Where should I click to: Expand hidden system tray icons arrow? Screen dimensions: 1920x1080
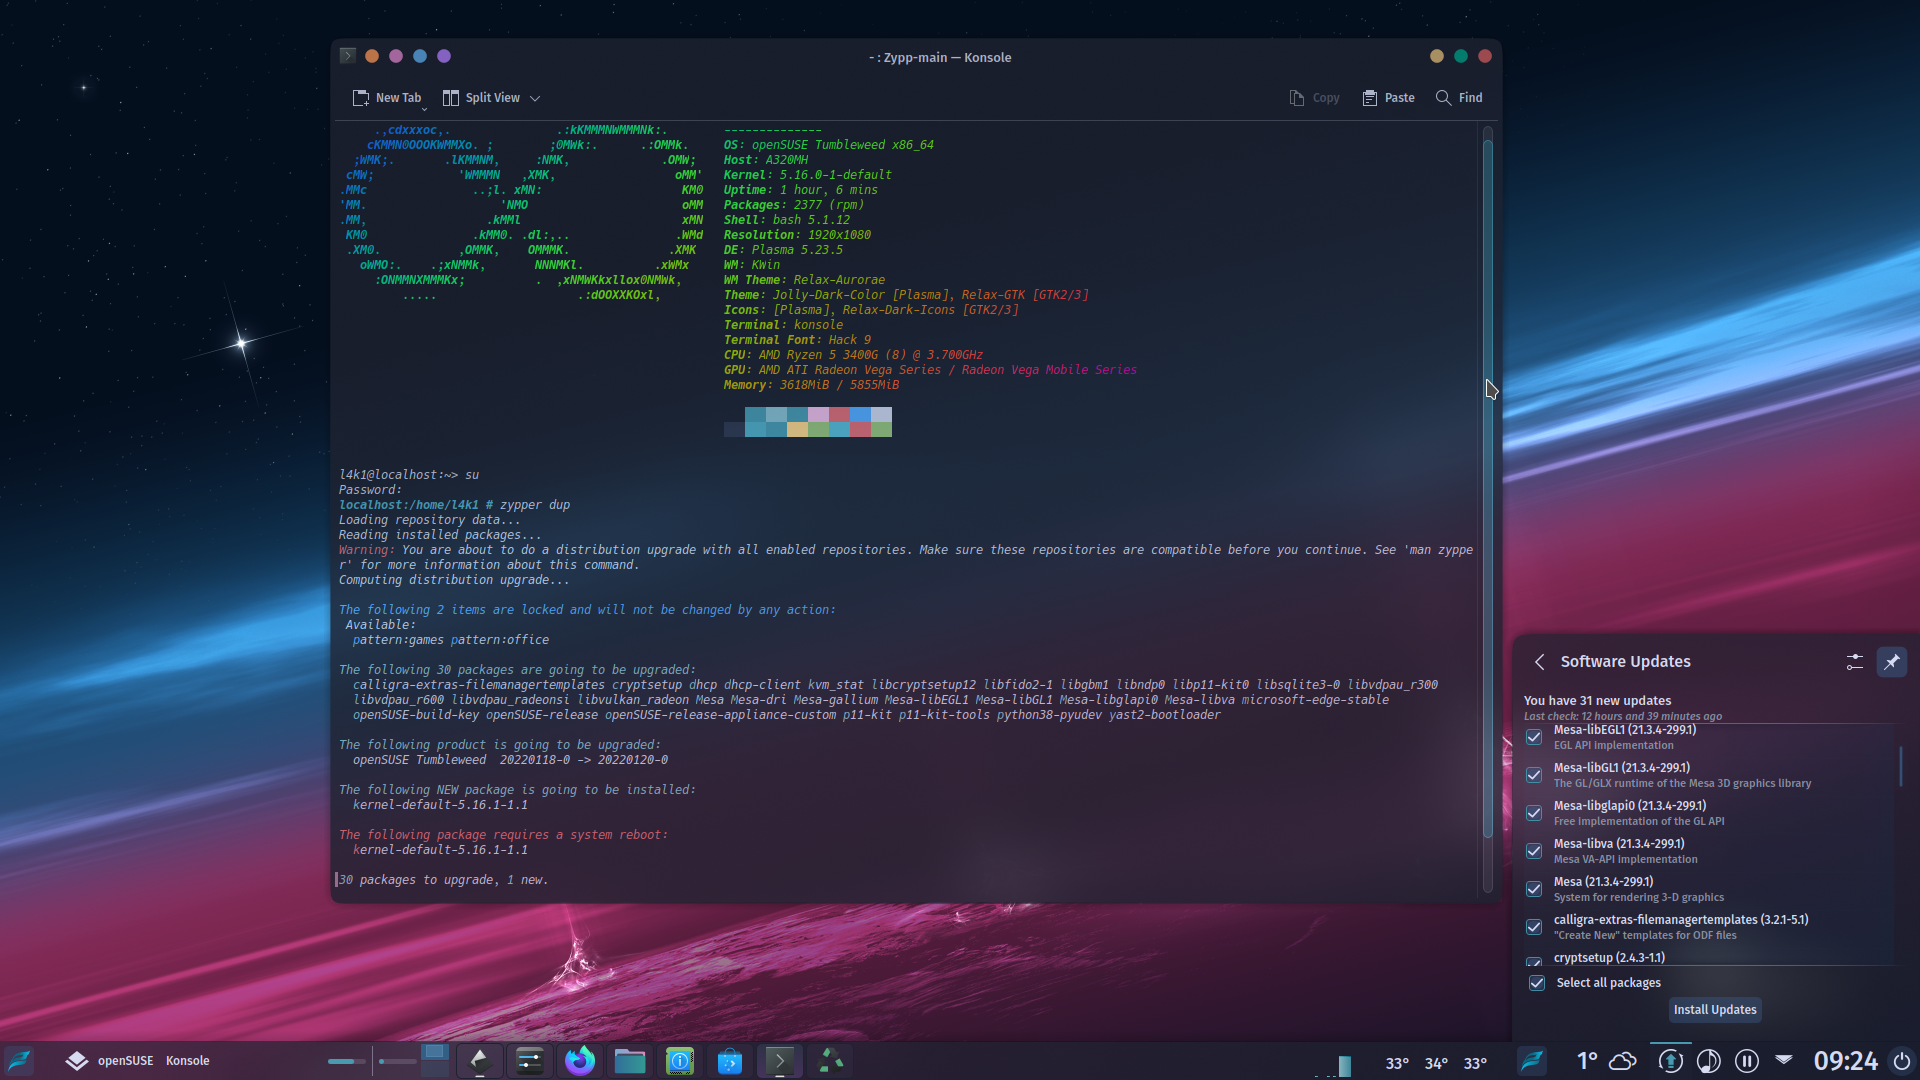tap(1783, 1058)
